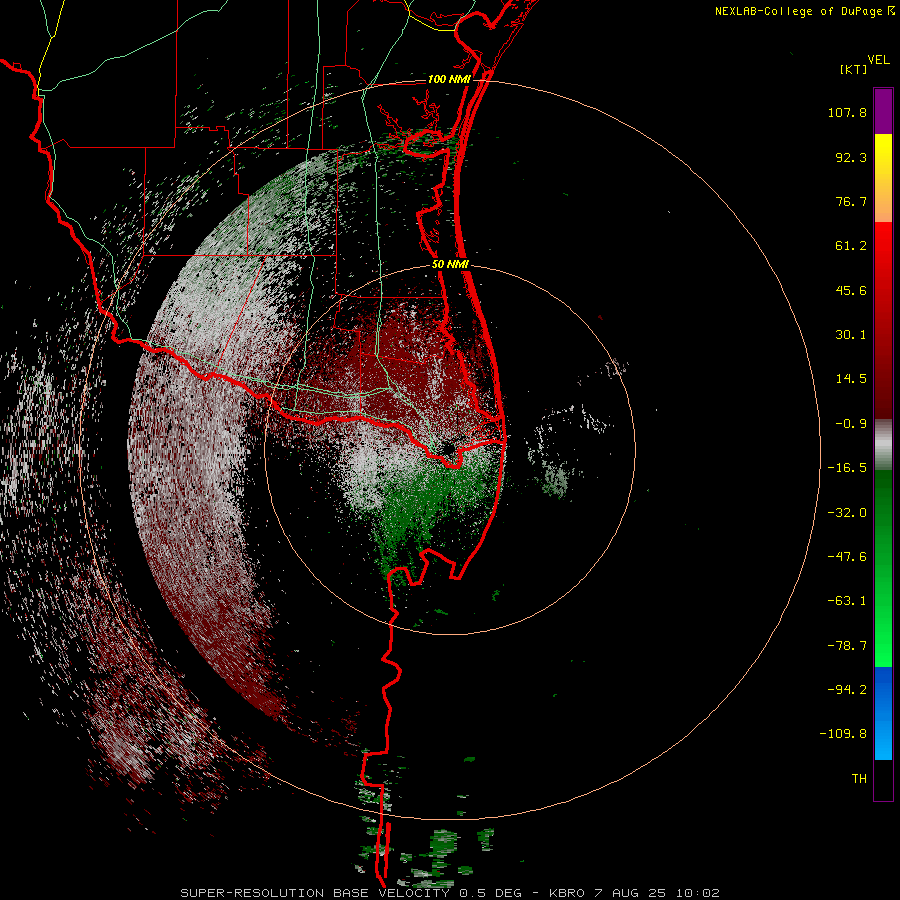The image size is (900, 900).
Task: Click the -0.9 velocity scale value
Action: point(851,424)
